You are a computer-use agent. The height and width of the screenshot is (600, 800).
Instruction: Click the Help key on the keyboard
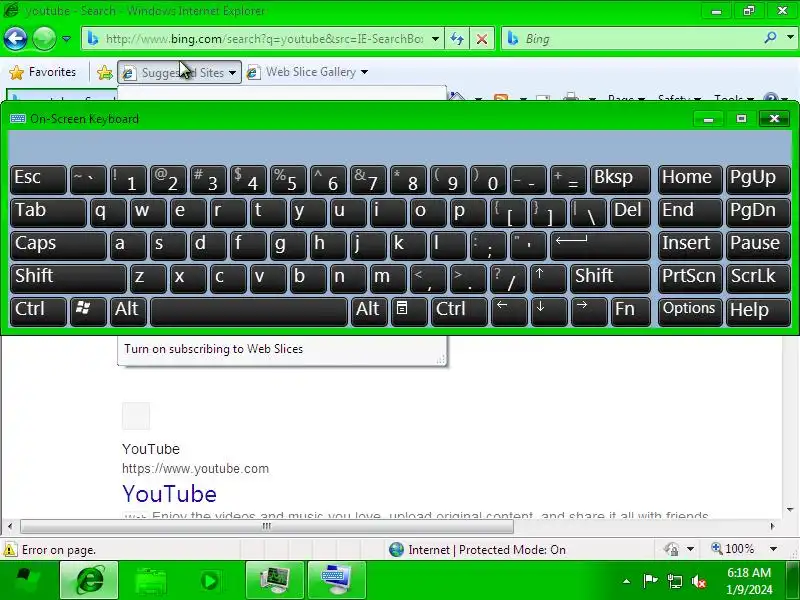[x=758, y=312]
